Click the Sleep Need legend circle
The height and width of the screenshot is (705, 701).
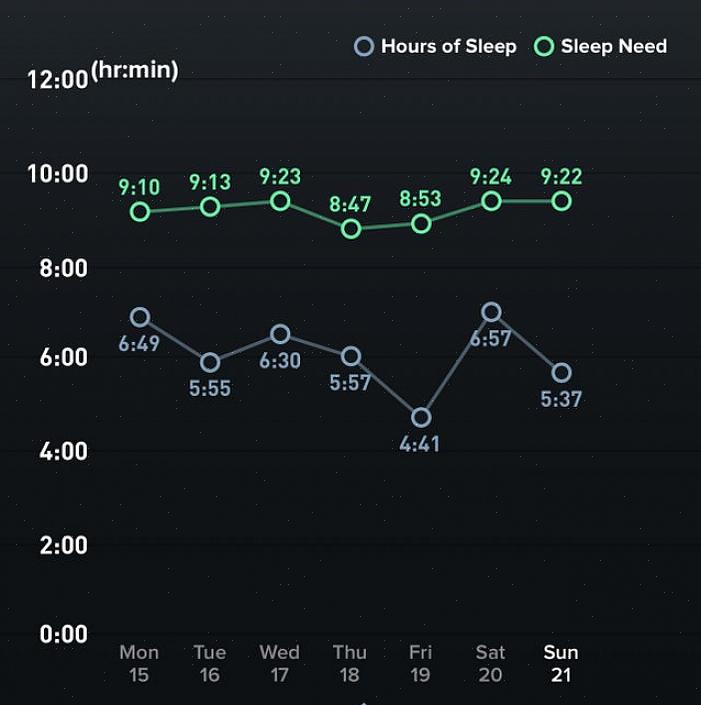544,46
